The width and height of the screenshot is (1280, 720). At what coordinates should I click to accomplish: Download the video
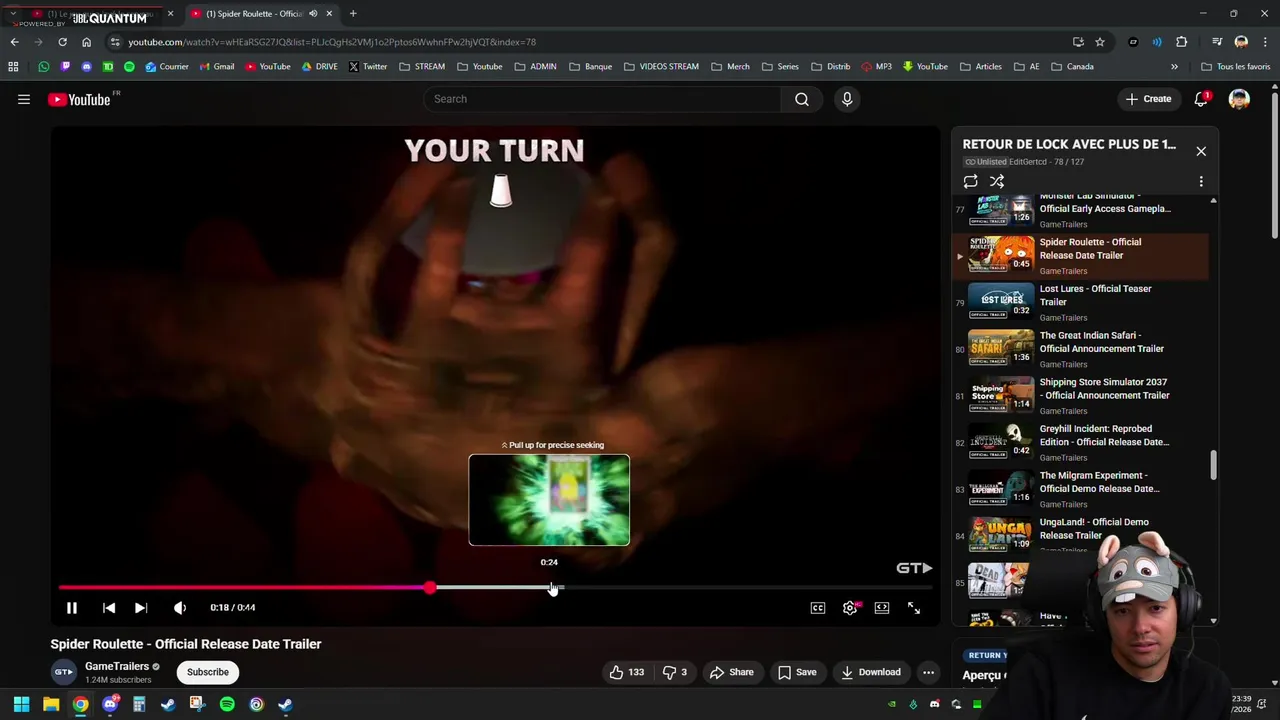(870, 672)
